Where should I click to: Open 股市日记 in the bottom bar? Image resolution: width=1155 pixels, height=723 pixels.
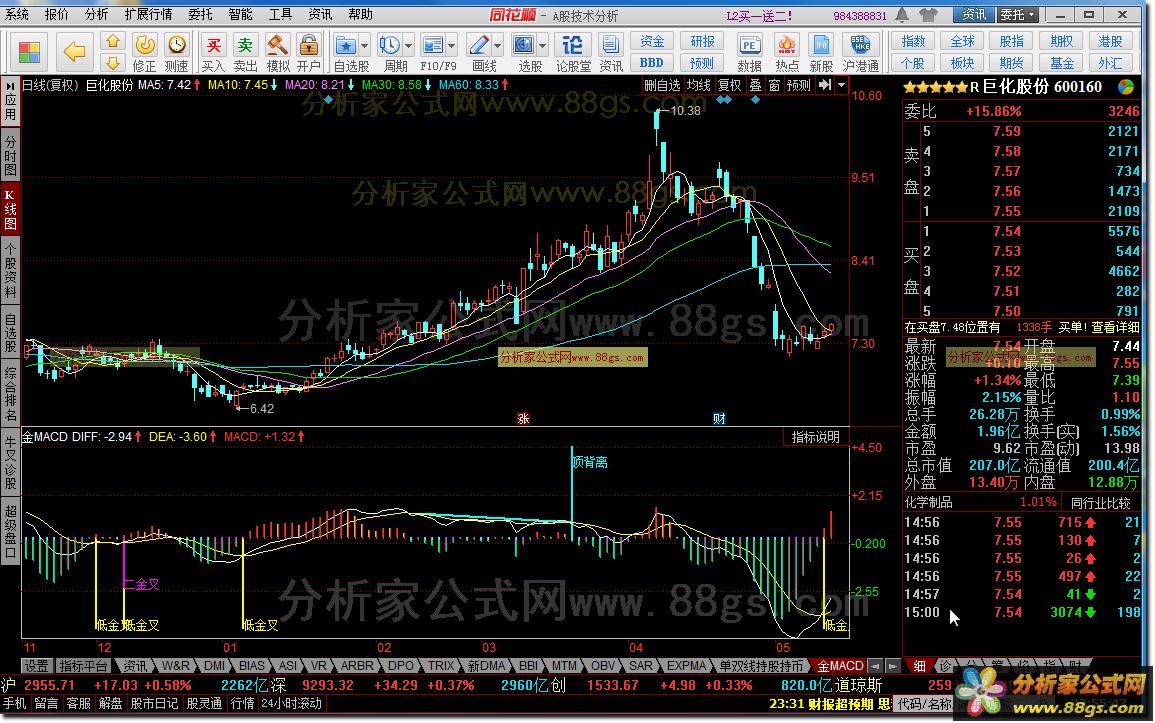pos(154,703)
